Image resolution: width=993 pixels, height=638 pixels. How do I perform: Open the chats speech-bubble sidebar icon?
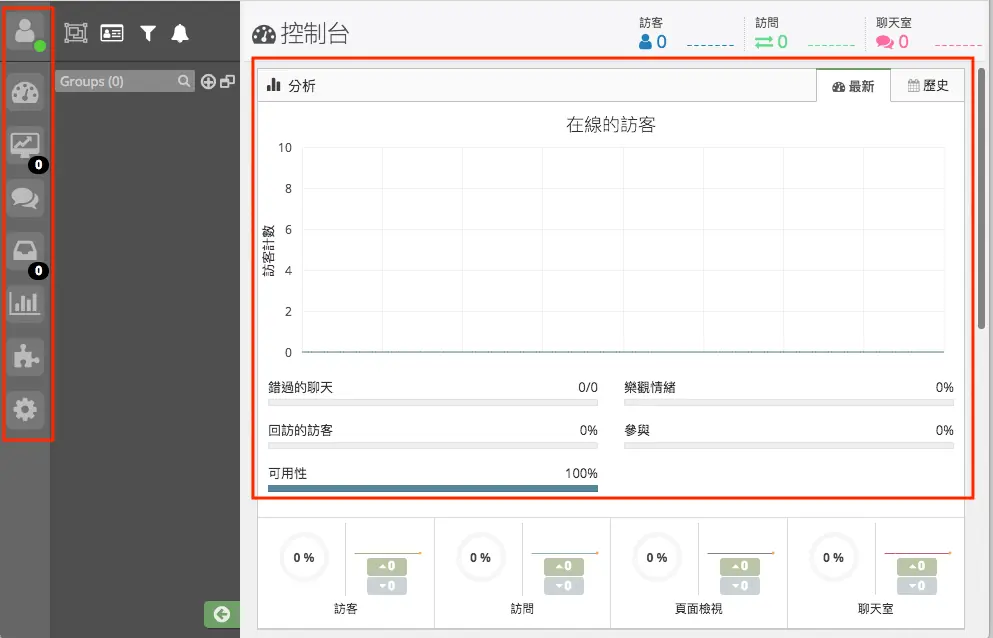25,198
